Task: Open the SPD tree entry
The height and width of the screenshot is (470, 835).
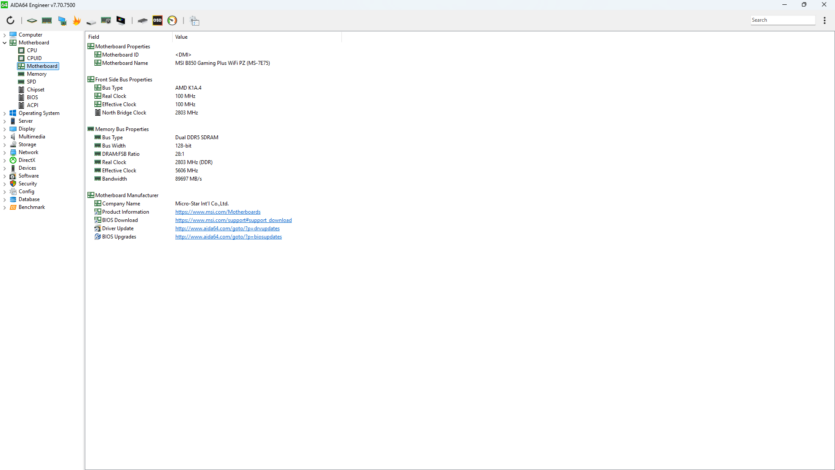Action: pyautogui.click(x=31, y=82)
